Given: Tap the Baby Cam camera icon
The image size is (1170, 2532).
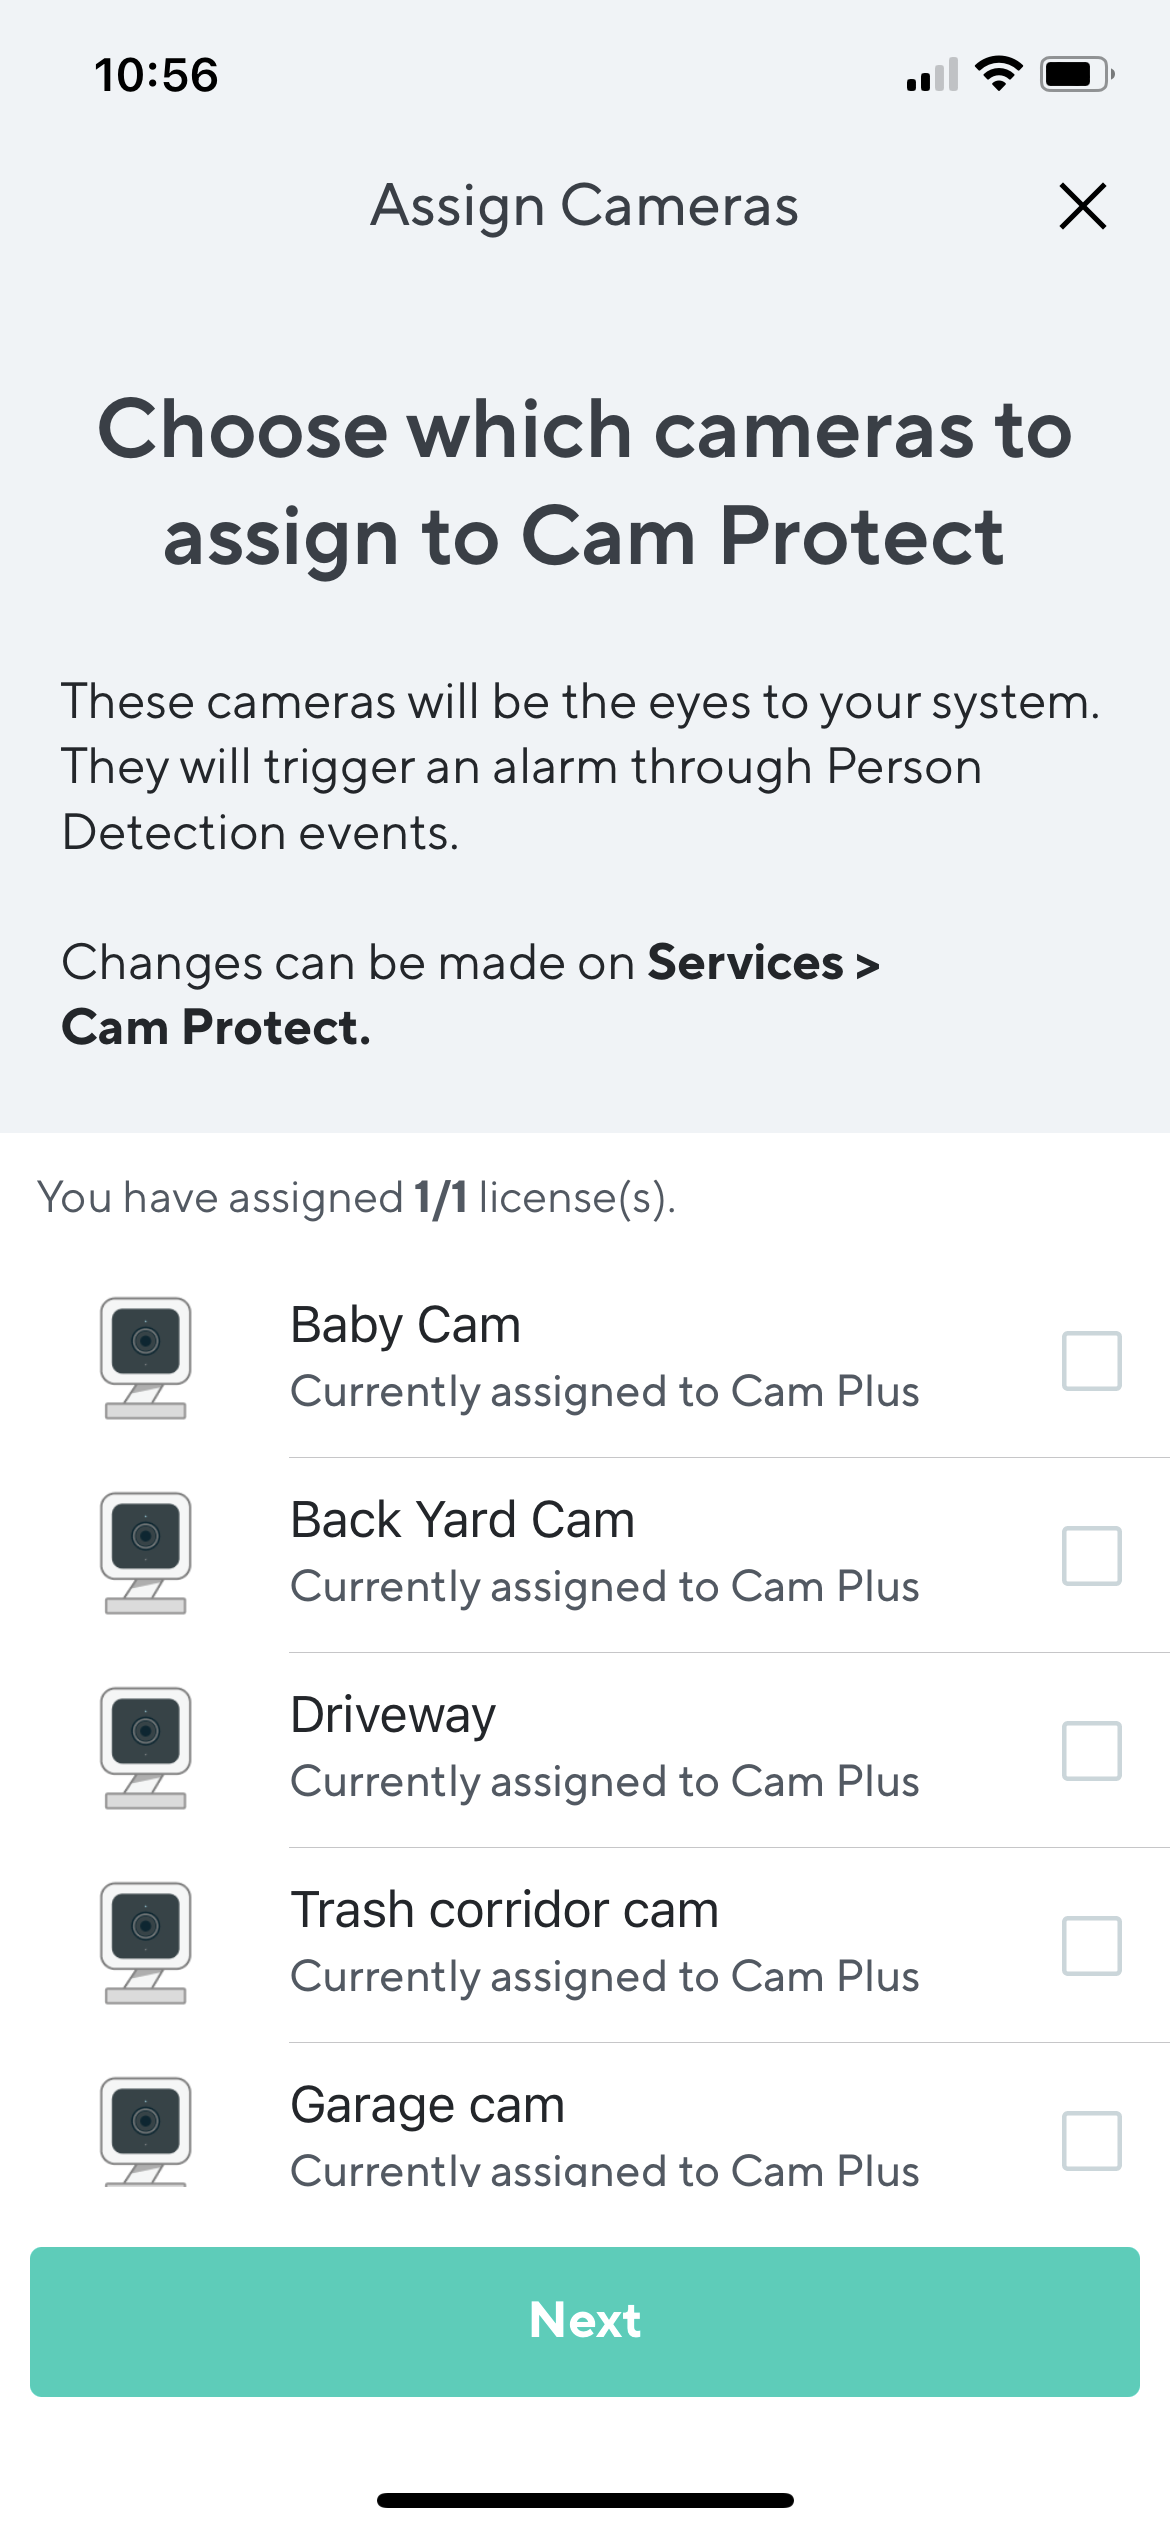Looking at the screenshot, I should click(146, 1358).
